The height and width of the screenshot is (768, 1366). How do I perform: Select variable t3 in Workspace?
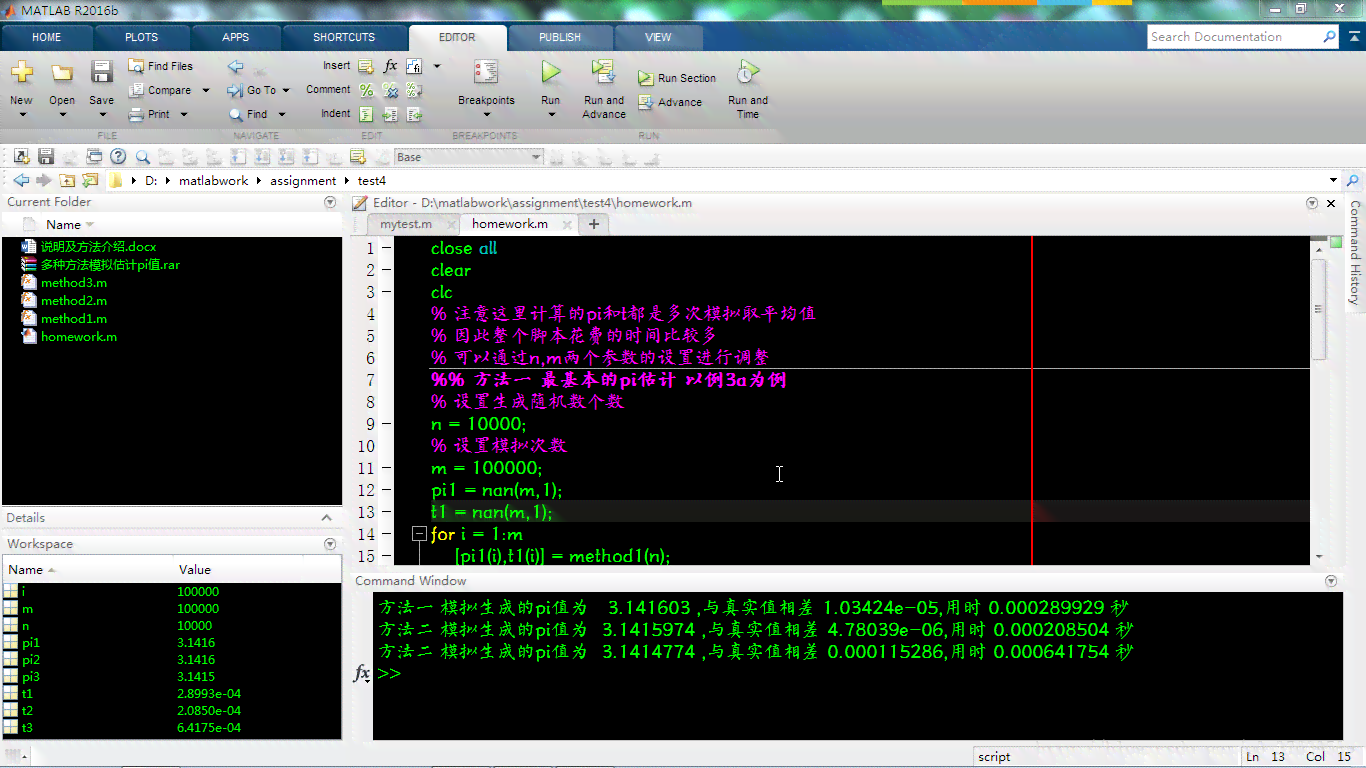coord(172,728)
